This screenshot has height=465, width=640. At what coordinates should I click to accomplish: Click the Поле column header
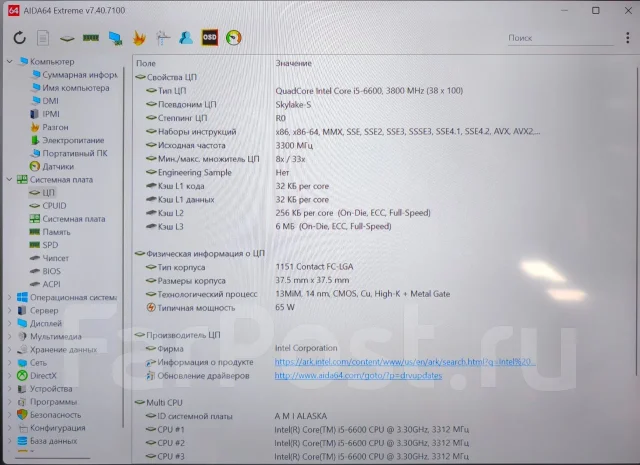(x=146, y=63)
